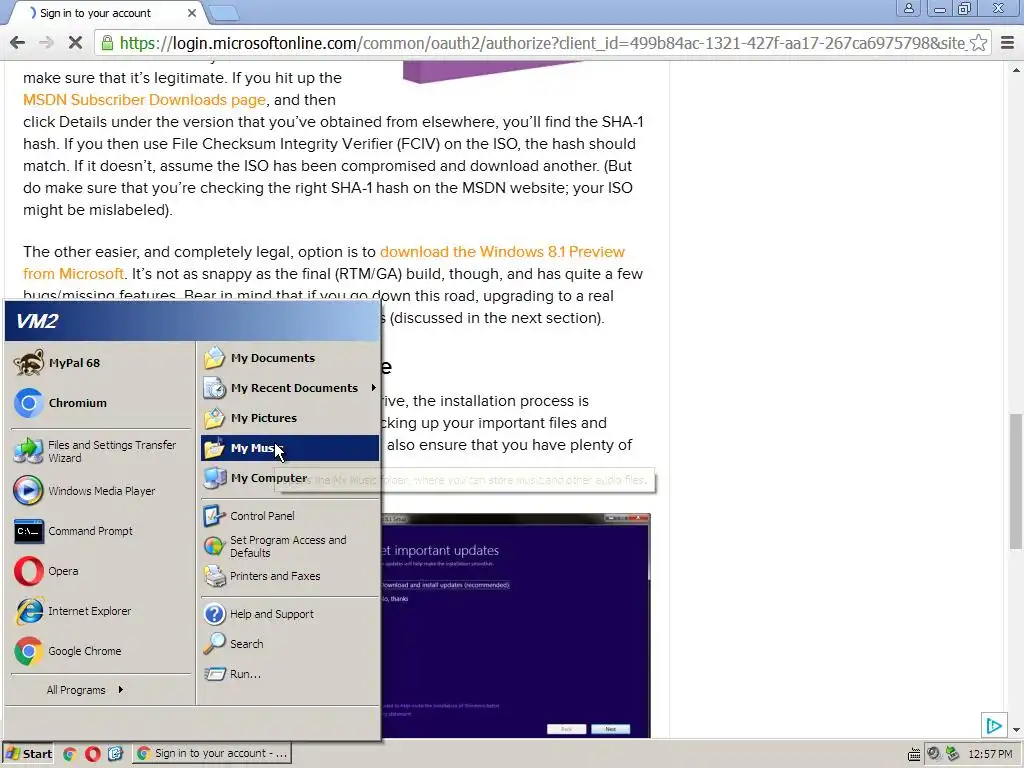The width and height of the screenshot is (1024, 768).
Task: Click the network tray icon next to the clock
Action: click(x=953, y=754)
